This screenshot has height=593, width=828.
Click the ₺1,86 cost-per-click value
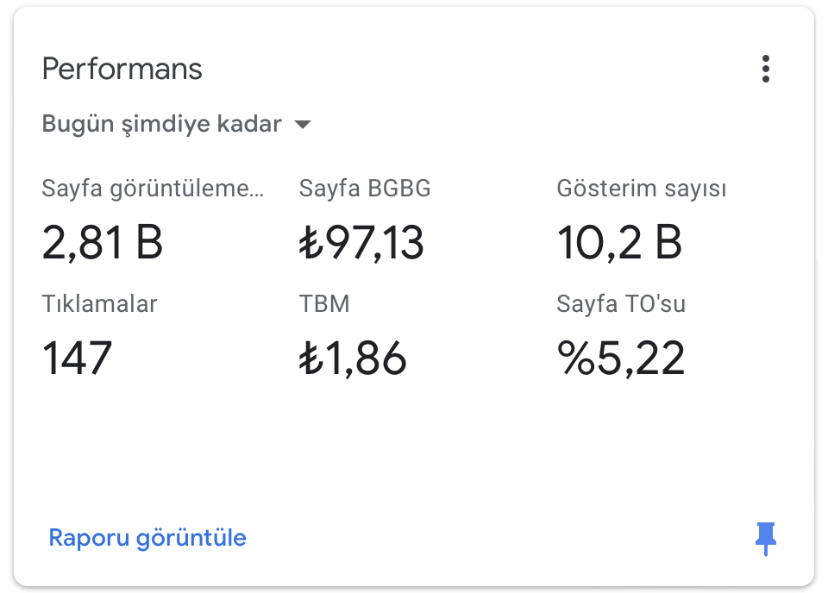click(x=353, y=358)
